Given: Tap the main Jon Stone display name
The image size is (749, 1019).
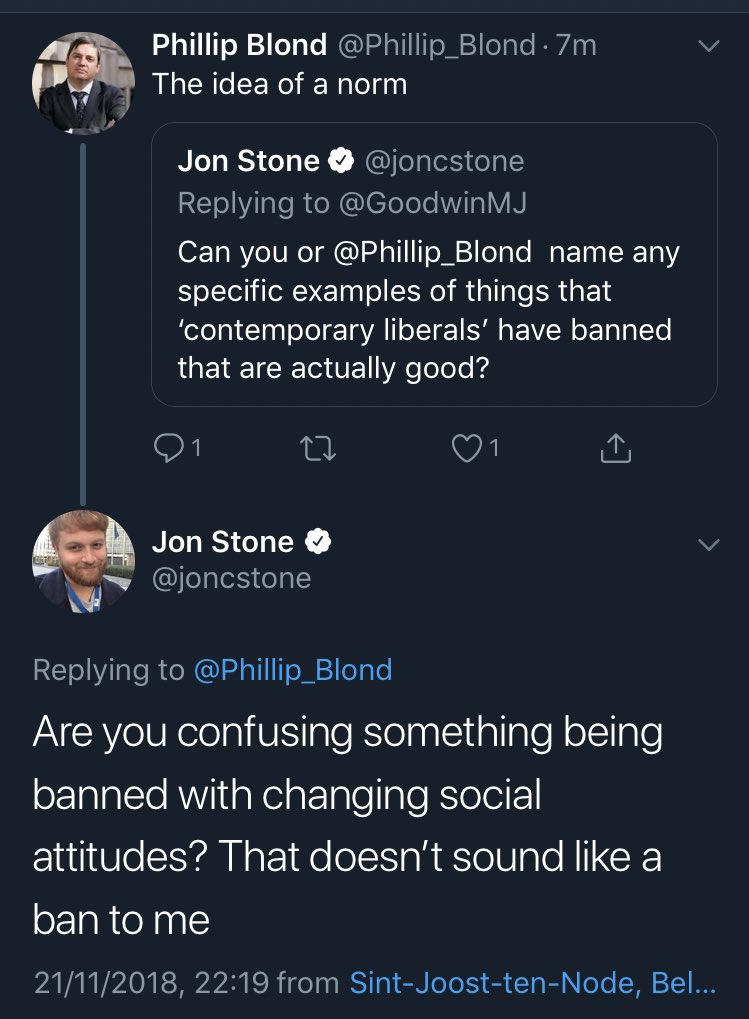Looking at the screenshot, I should pos(223,542).
